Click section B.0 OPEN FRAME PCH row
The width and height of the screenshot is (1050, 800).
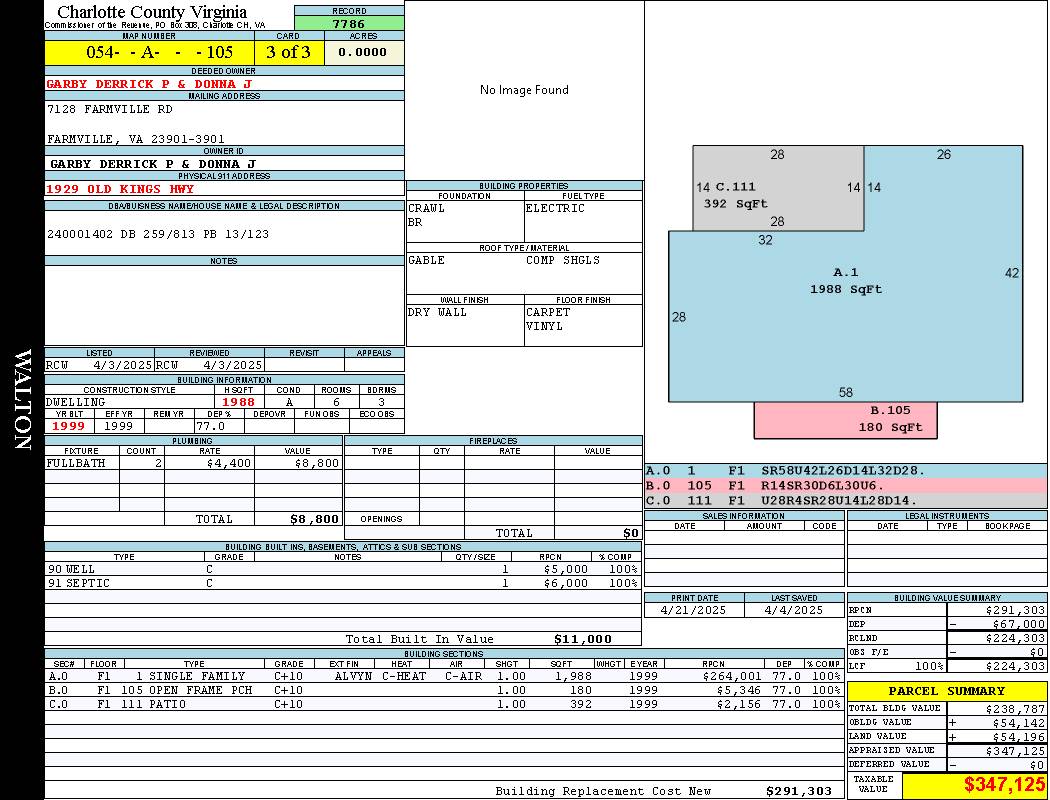coord(444,691)
